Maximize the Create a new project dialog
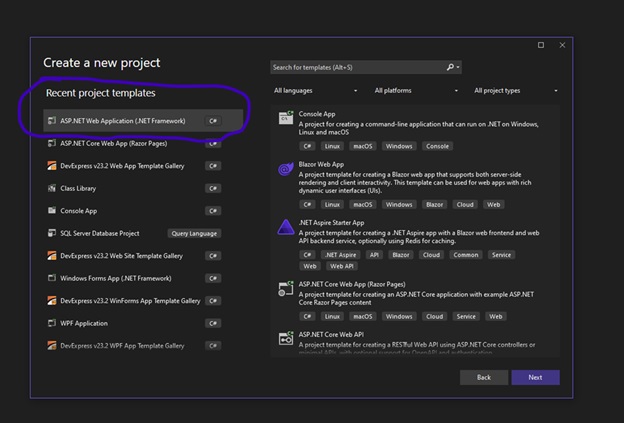Viewport: 624px width, 423px height. [x=541, y=45]
